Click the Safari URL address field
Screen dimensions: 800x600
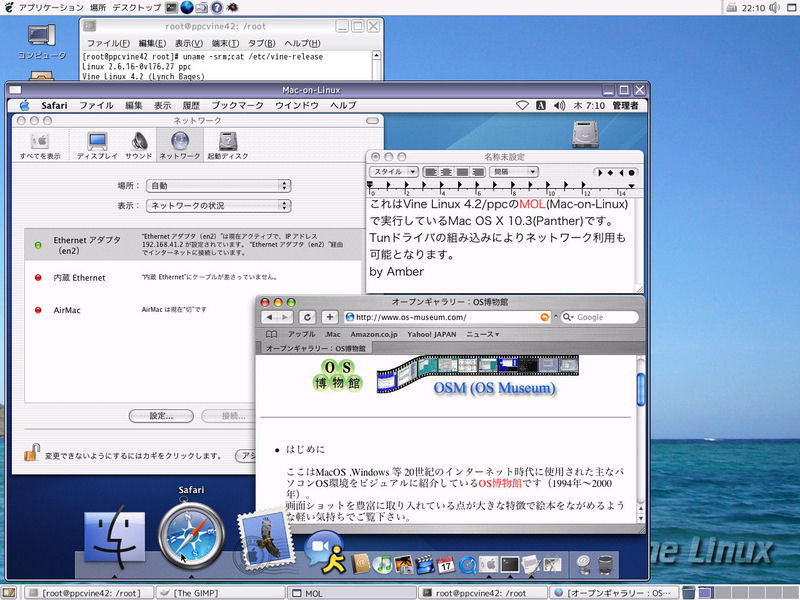(x=446, y=317)
